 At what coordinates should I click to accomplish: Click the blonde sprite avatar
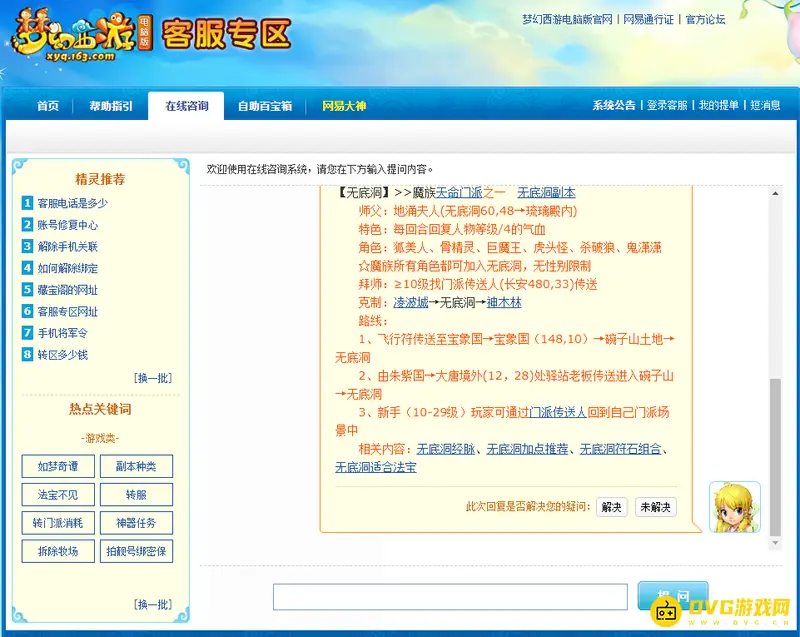(x=735, y=507)
